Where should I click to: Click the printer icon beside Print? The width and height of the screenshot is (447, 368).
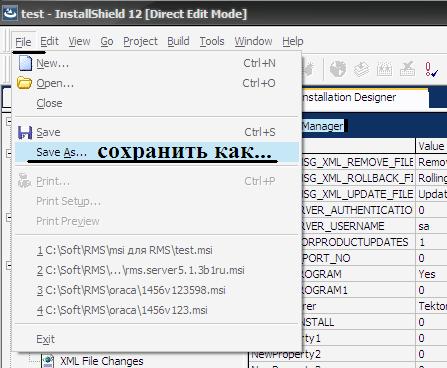coord(24,181)
